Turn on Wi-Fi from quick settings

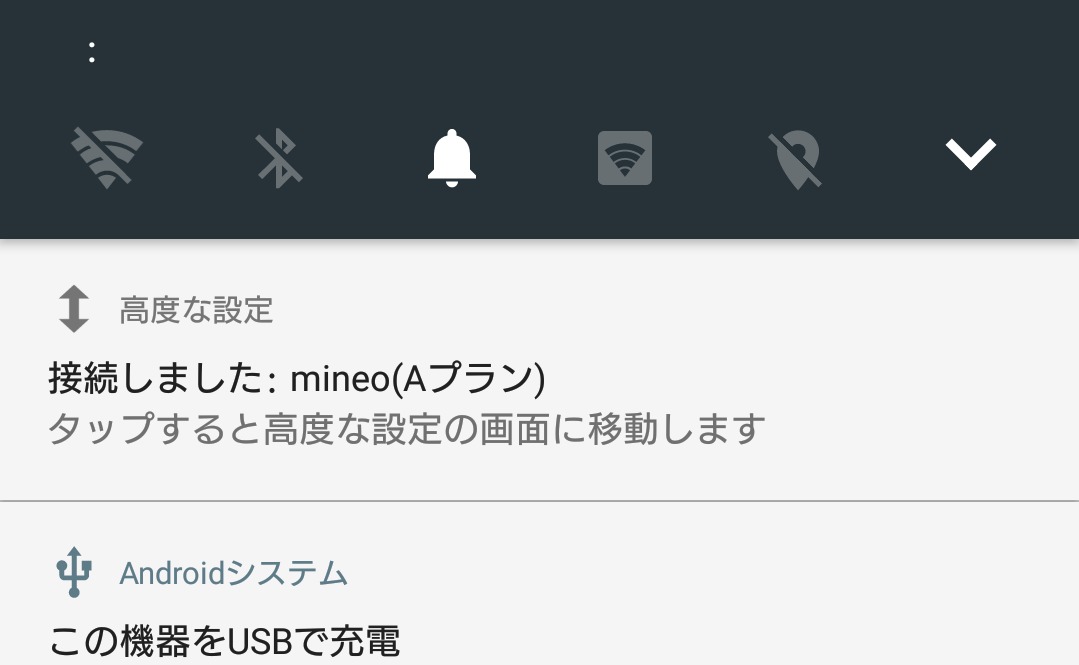click(x=107, y=158)
